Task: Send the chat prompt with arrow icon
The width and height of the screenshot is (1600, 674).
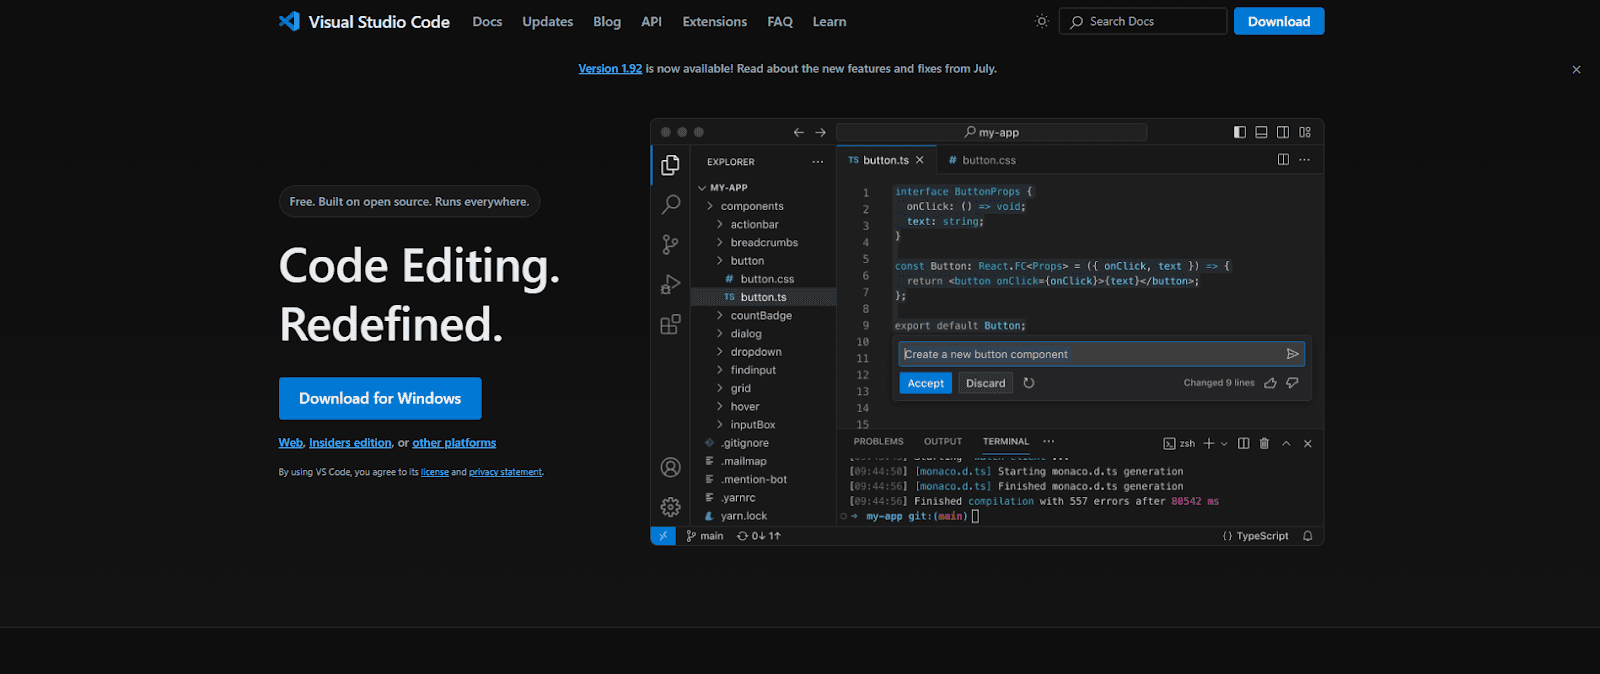Action: (x=1292, y=354)
